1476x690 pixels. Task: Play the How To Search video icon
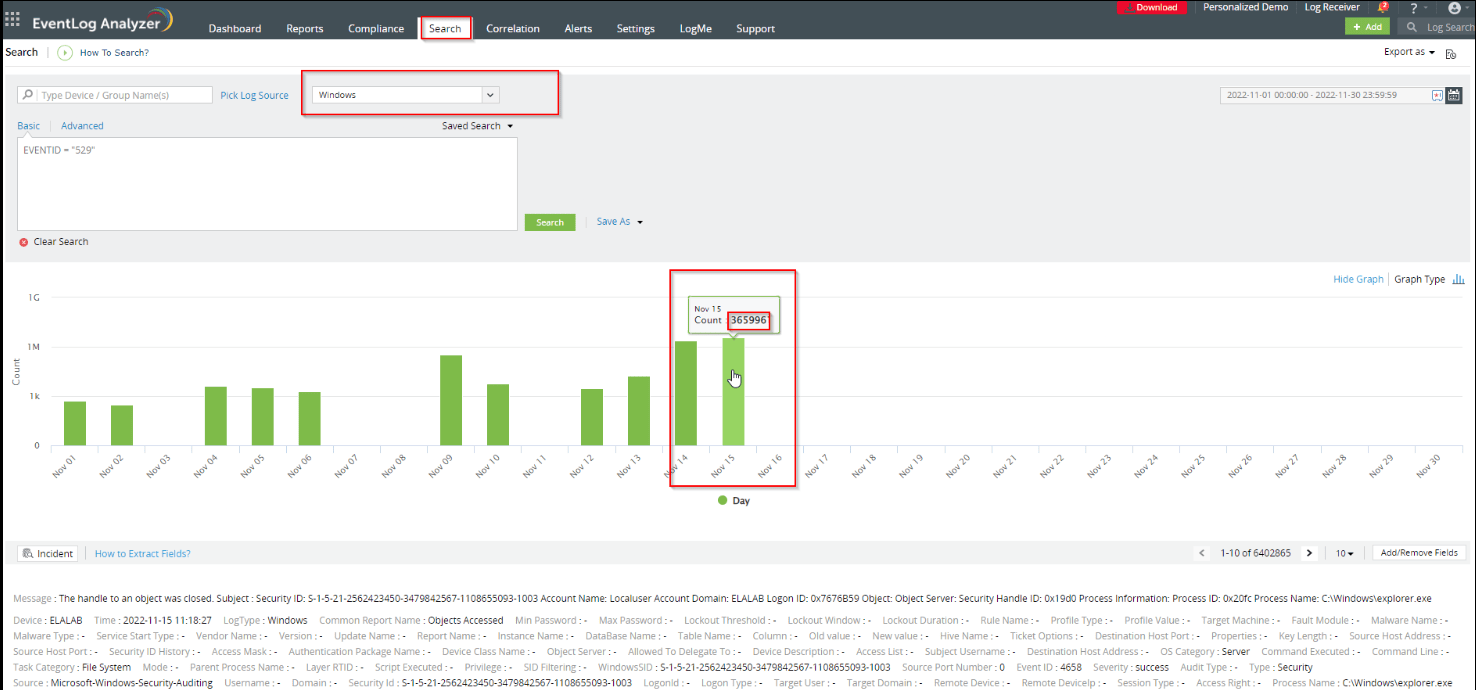point(65,53)
